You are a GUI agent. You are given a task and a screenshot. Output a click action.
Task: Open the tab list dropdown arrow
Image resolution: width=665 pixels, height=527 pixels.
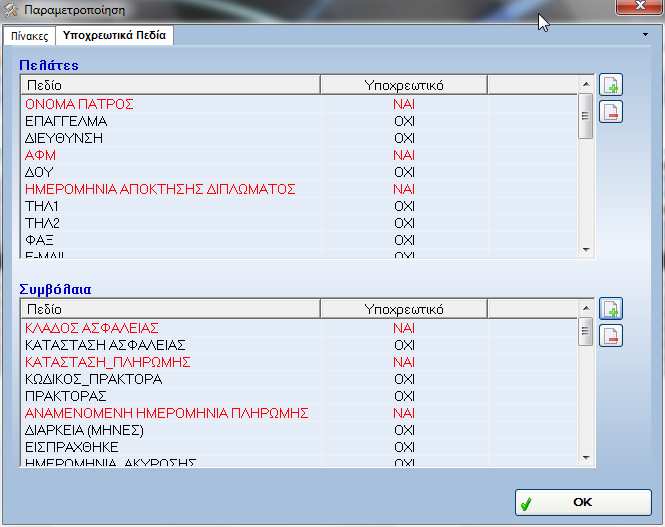click(x=645, y=35)
